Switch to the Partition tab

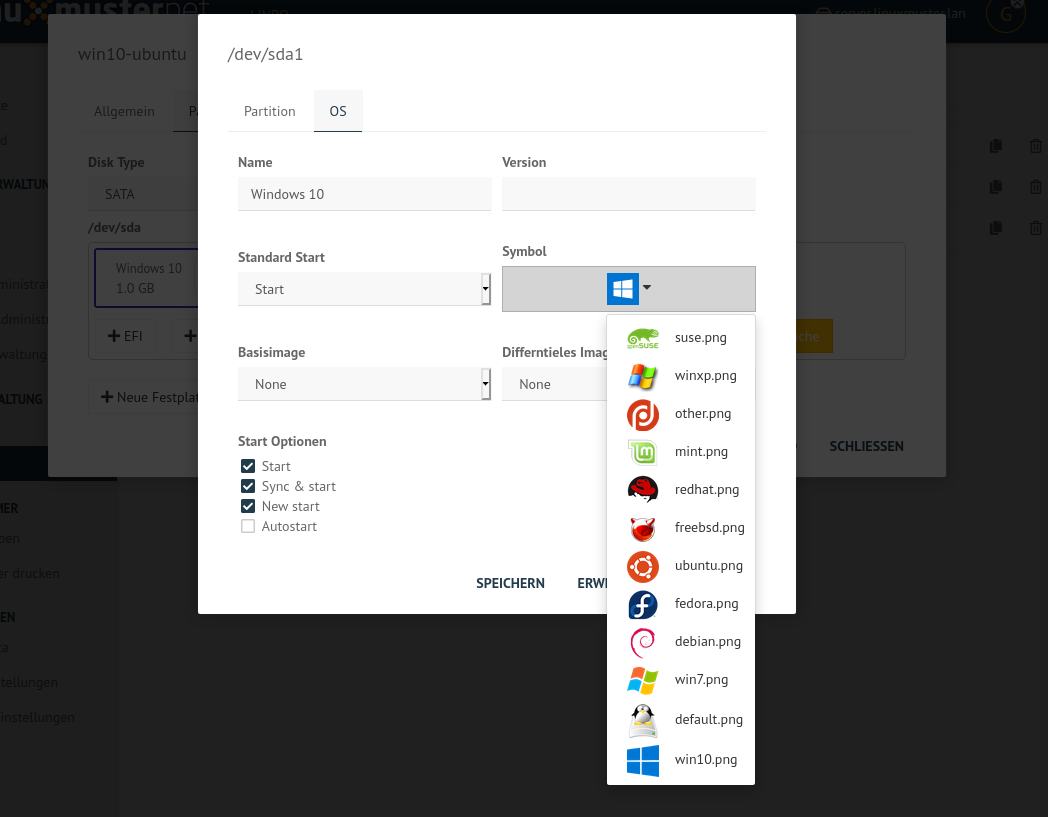(x=269, y=111)
